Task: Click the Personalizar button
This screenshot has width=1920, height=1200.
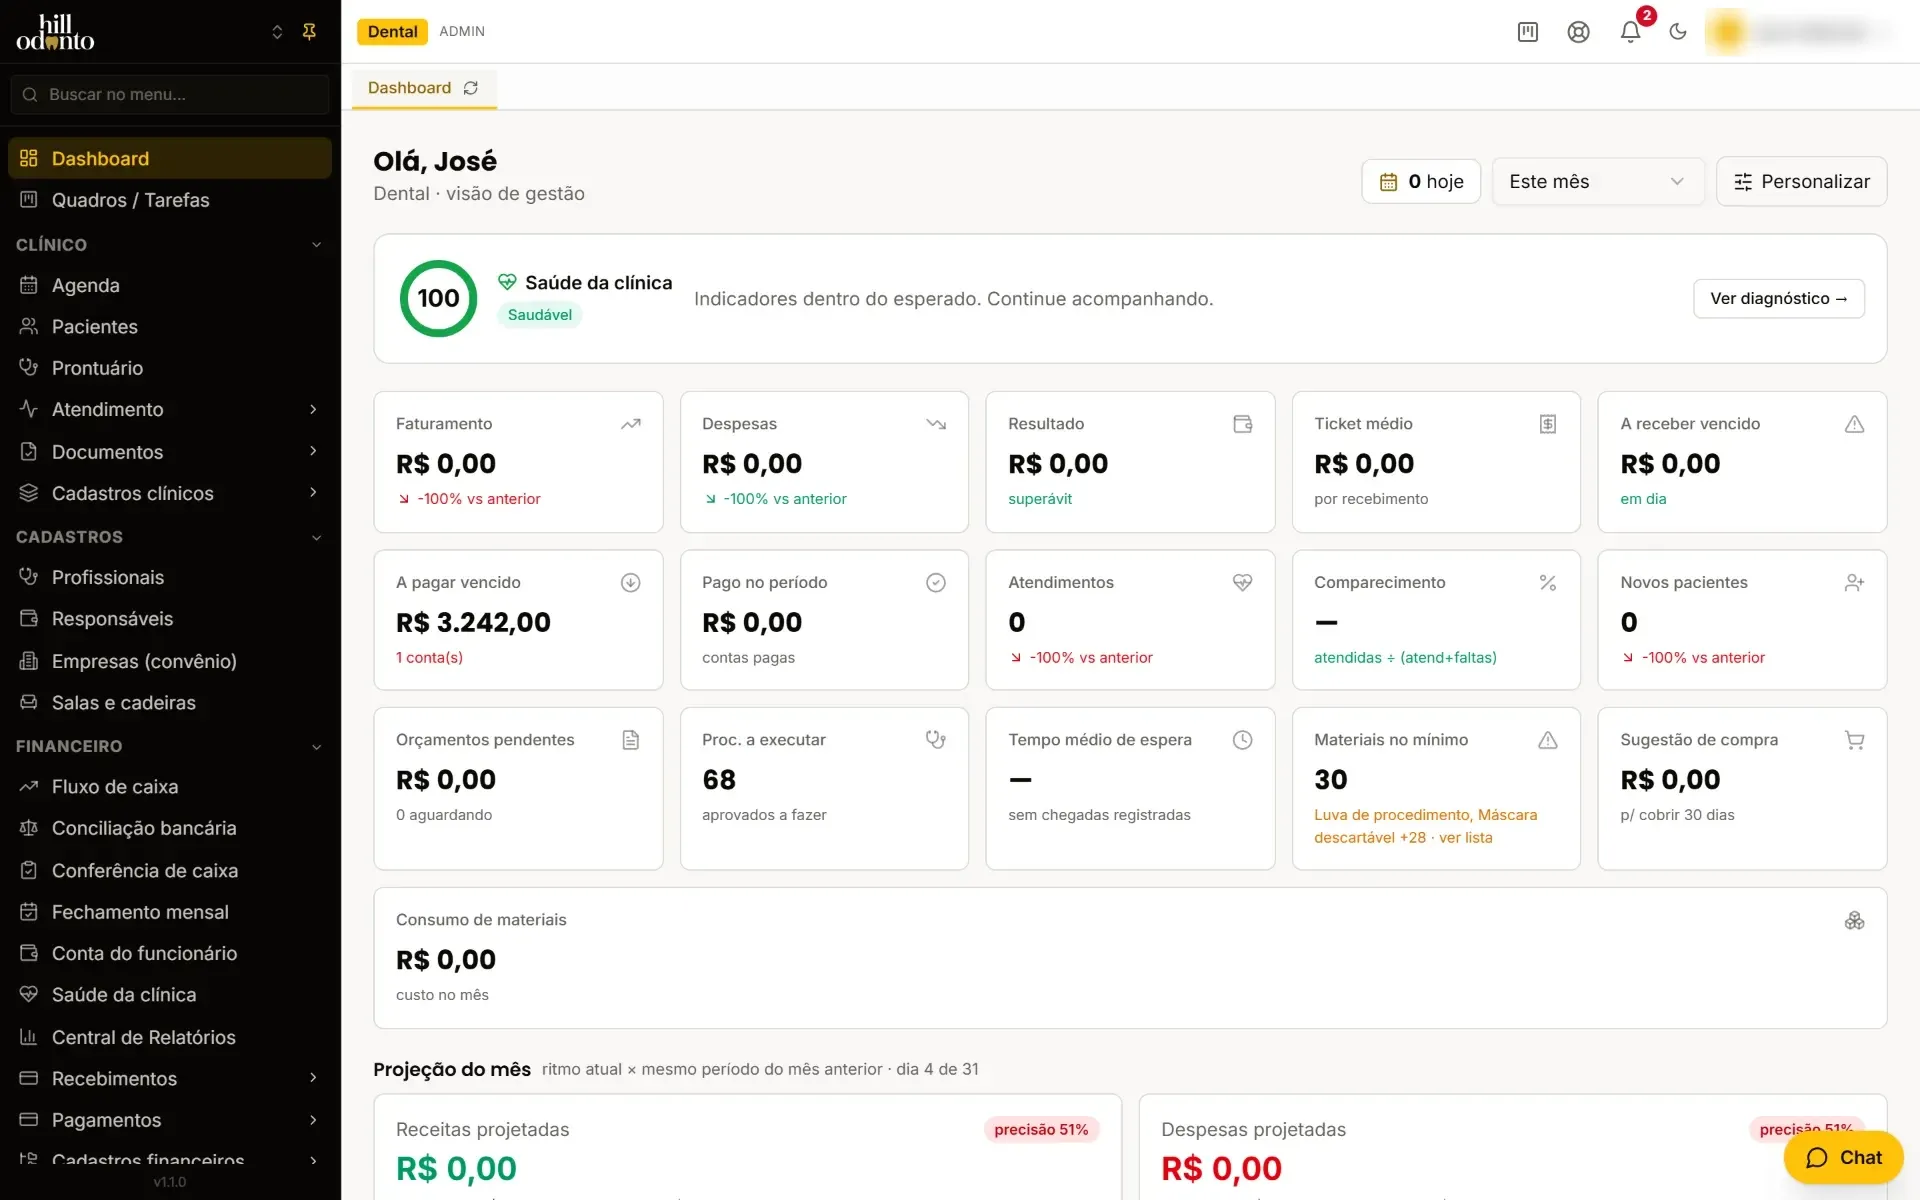Action: pos(1801,181)
